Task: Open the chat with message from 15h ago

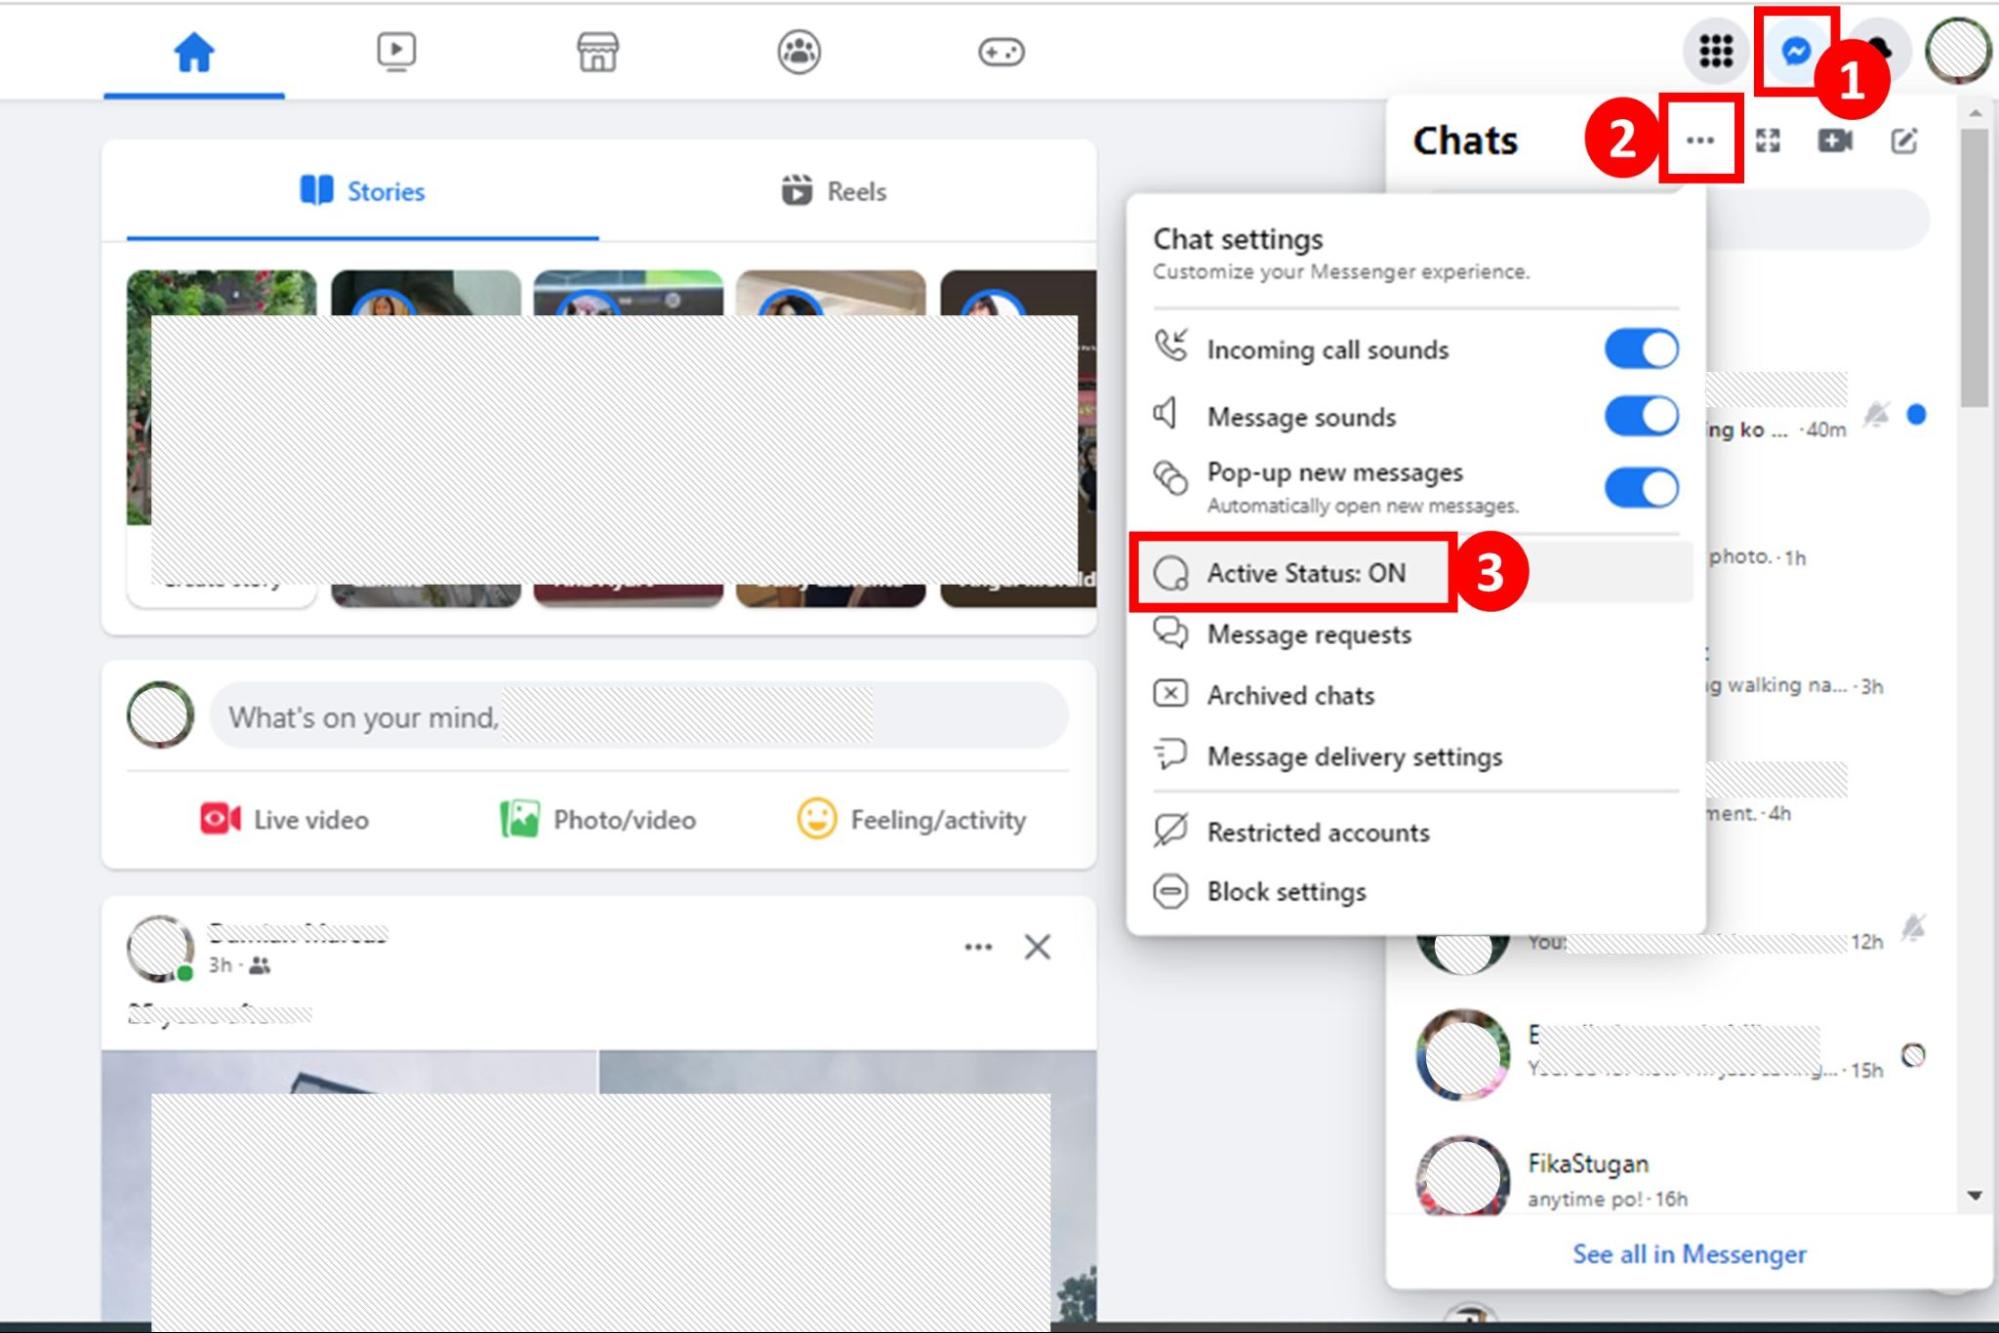Action: tap(1672, 1056)
